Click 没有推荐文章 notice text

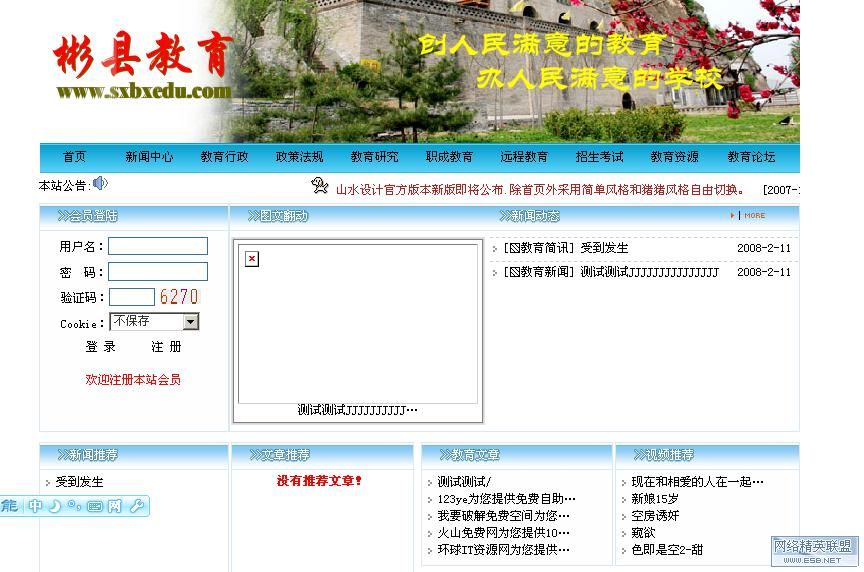click(x=319, y=481)
